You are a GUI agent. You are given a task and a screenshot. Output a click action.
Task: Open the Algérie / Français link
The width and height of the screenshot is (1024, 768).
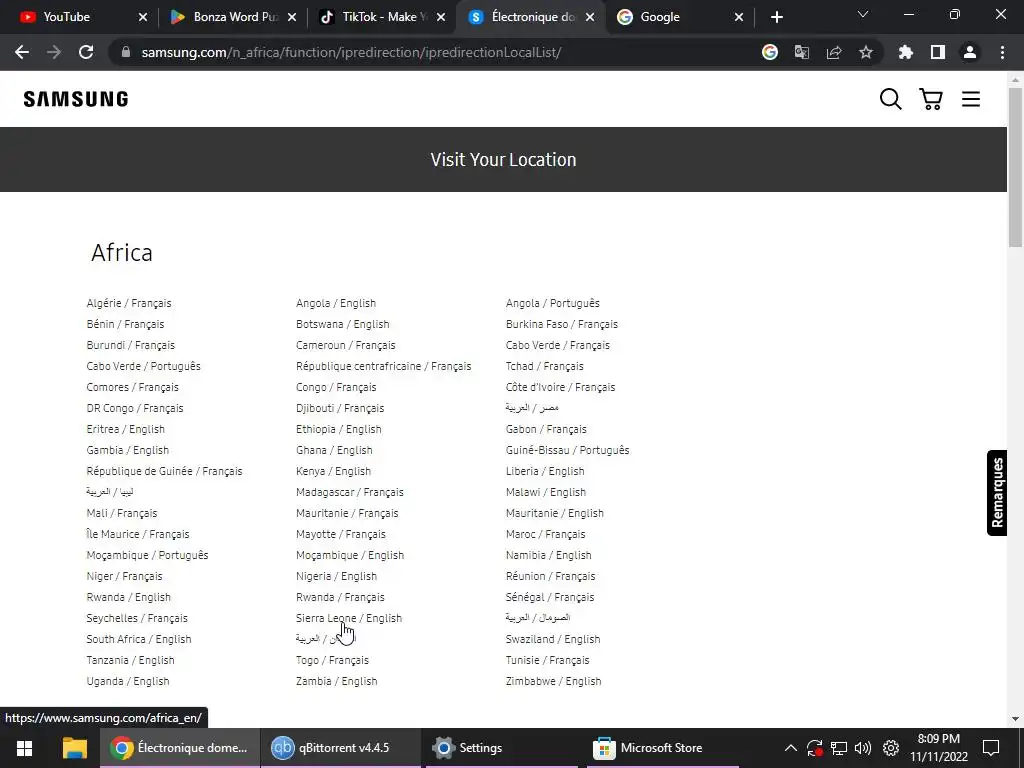(x=129, y=303)
